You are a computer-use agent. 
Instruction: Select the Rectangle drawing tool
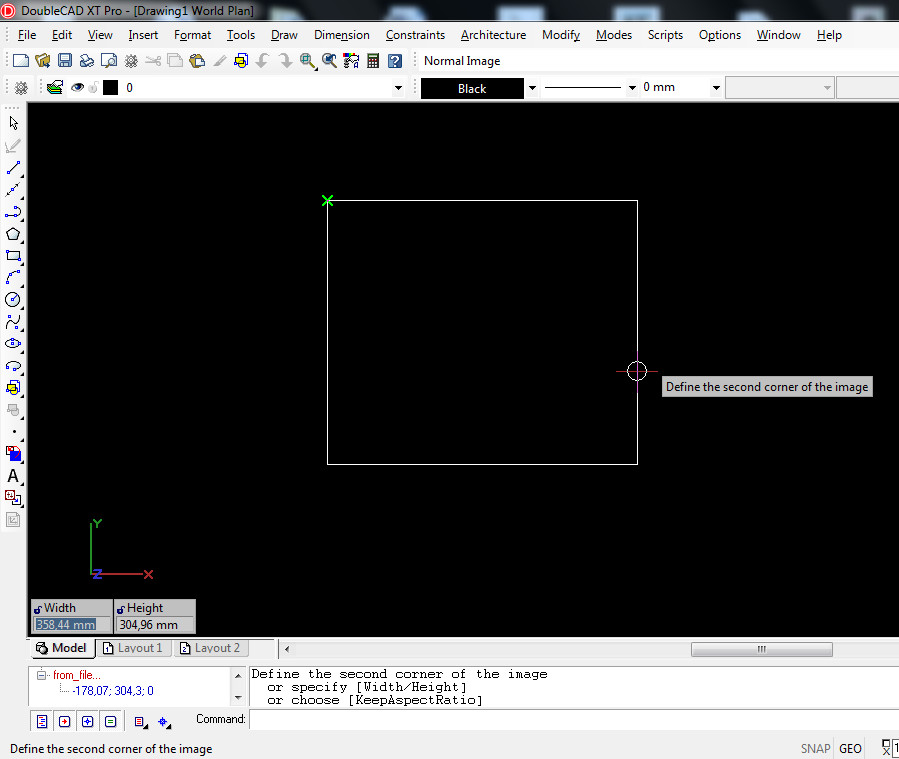tap(13, 256)
